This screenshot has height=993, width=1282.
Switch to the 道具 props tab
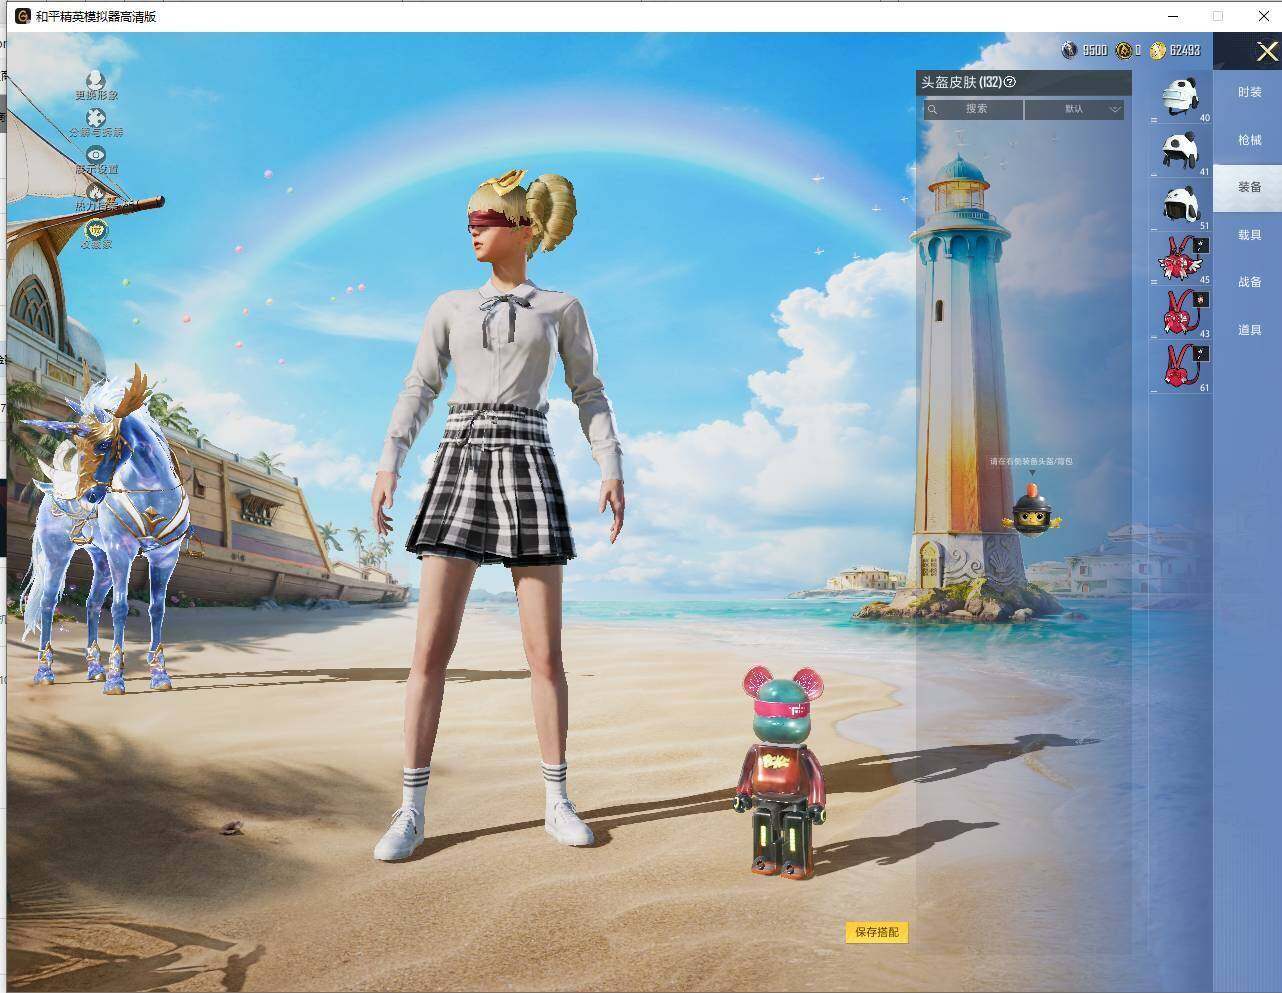pos(1249,330)
